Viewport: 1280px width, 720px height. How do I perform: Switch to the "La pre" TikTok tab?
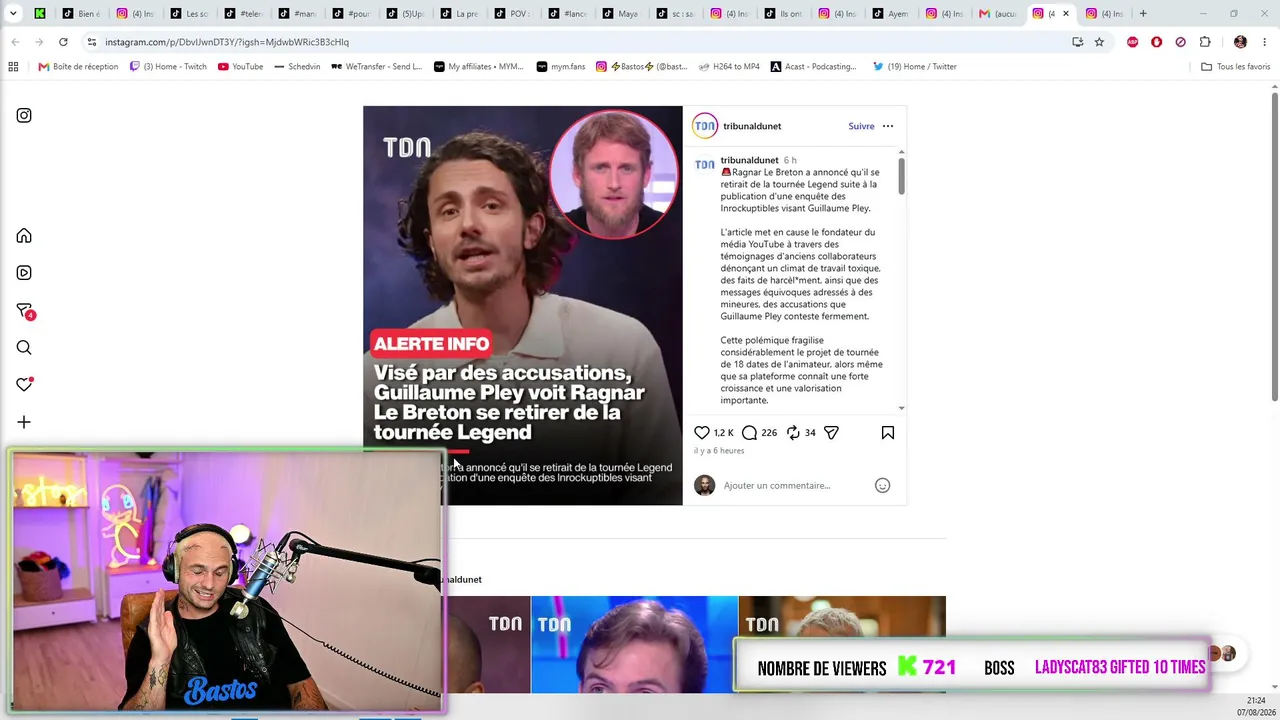click(x=458, y=14)
